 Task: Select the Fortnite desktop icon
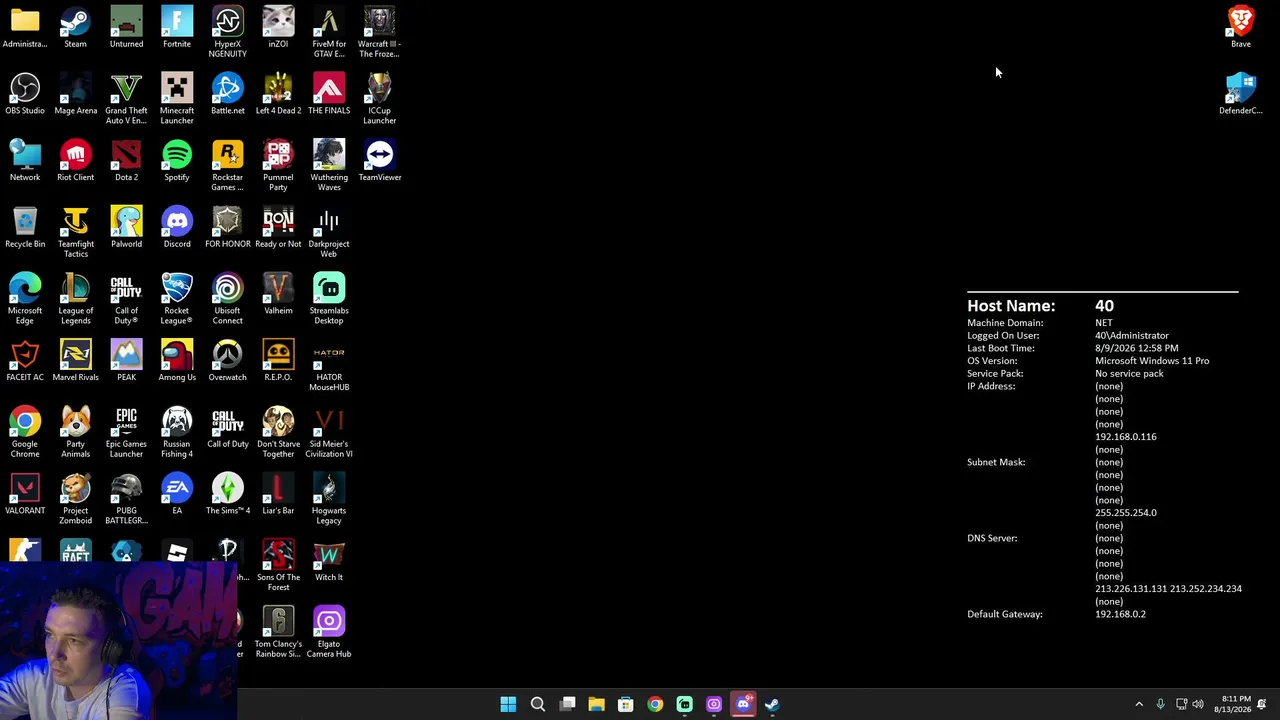177,27
